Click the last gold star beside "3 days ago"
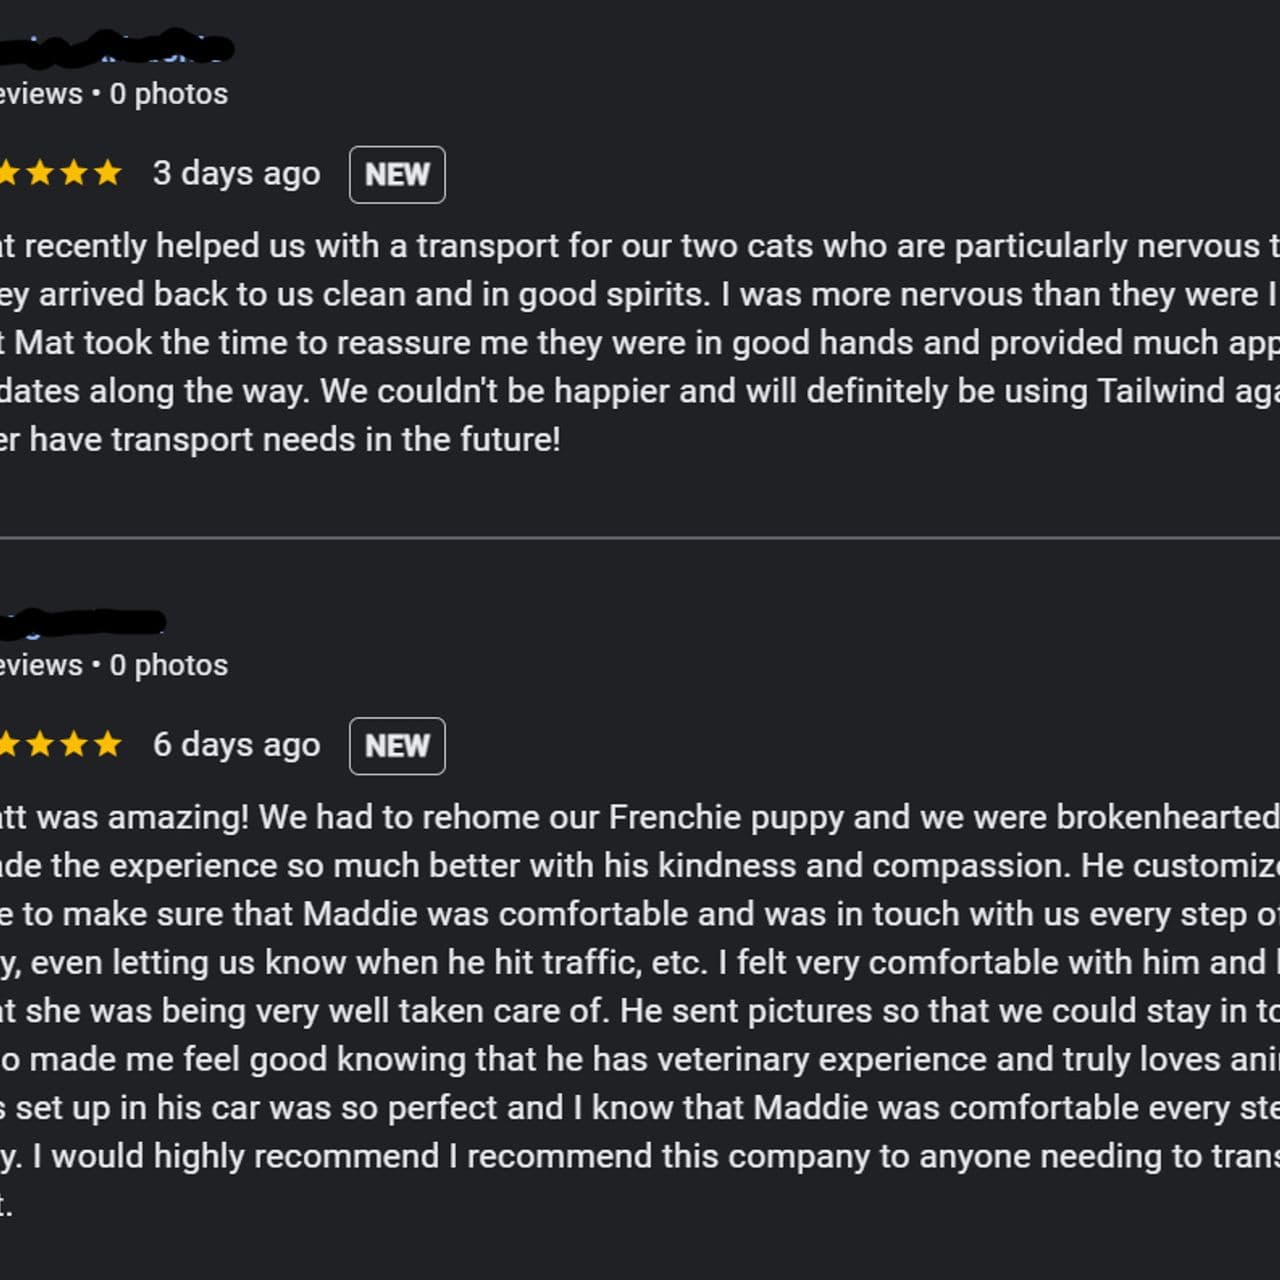Image resolution: width=1280 pixels, height=1280 pixels. [107, 173]
